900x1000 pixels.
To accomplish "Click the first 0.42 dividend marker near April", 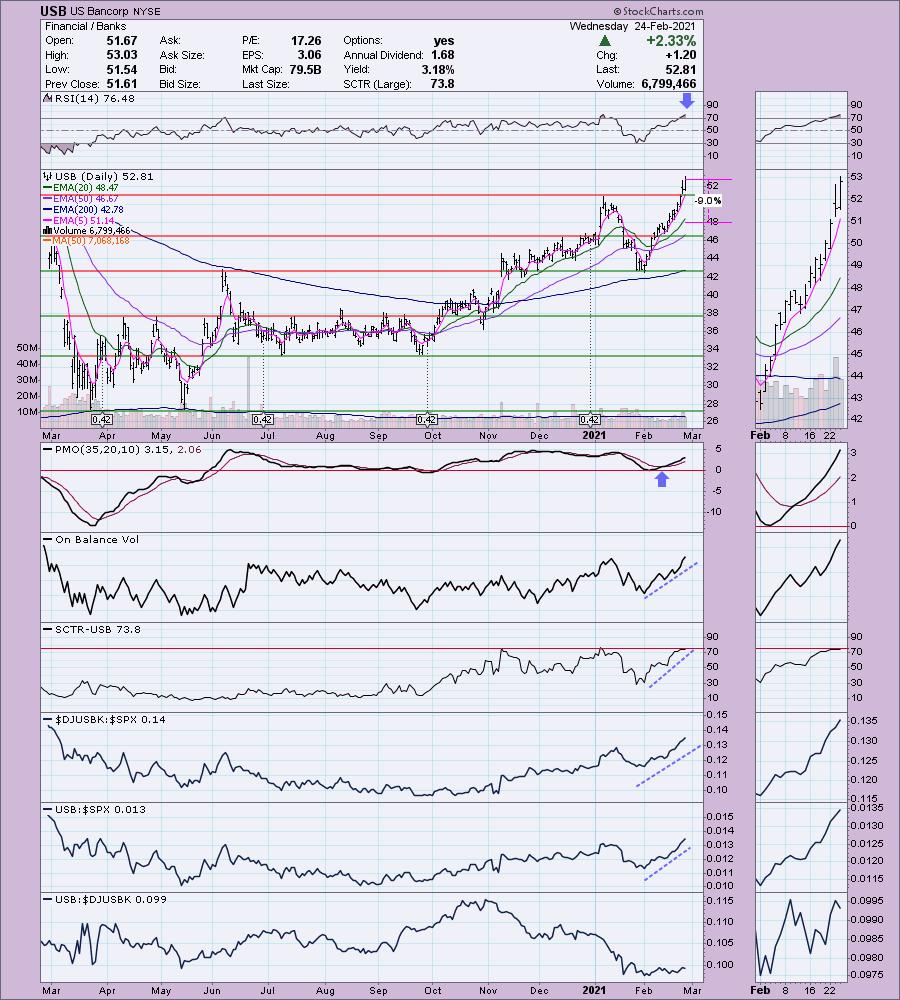I will [101, 420].
